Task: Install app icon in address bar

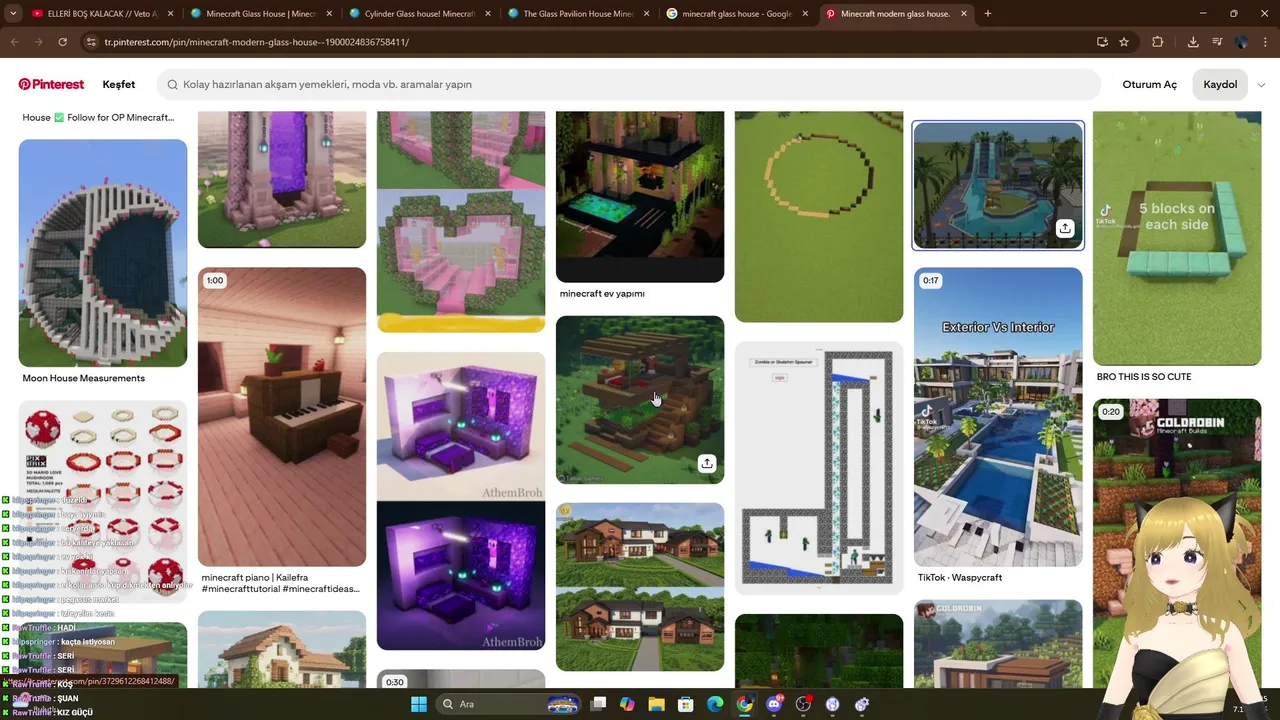Action: pos(1102,42)
